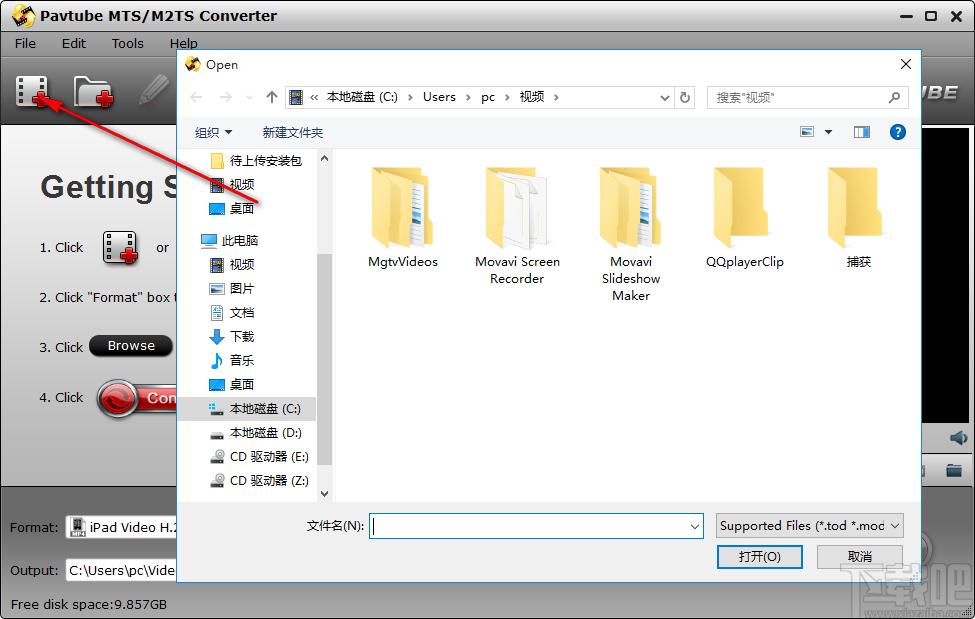Image resolution: width=975 pixels, height=619 pixels.
Task: Click the pencil Edit toolbar icon
Action: tap(154, 90)
